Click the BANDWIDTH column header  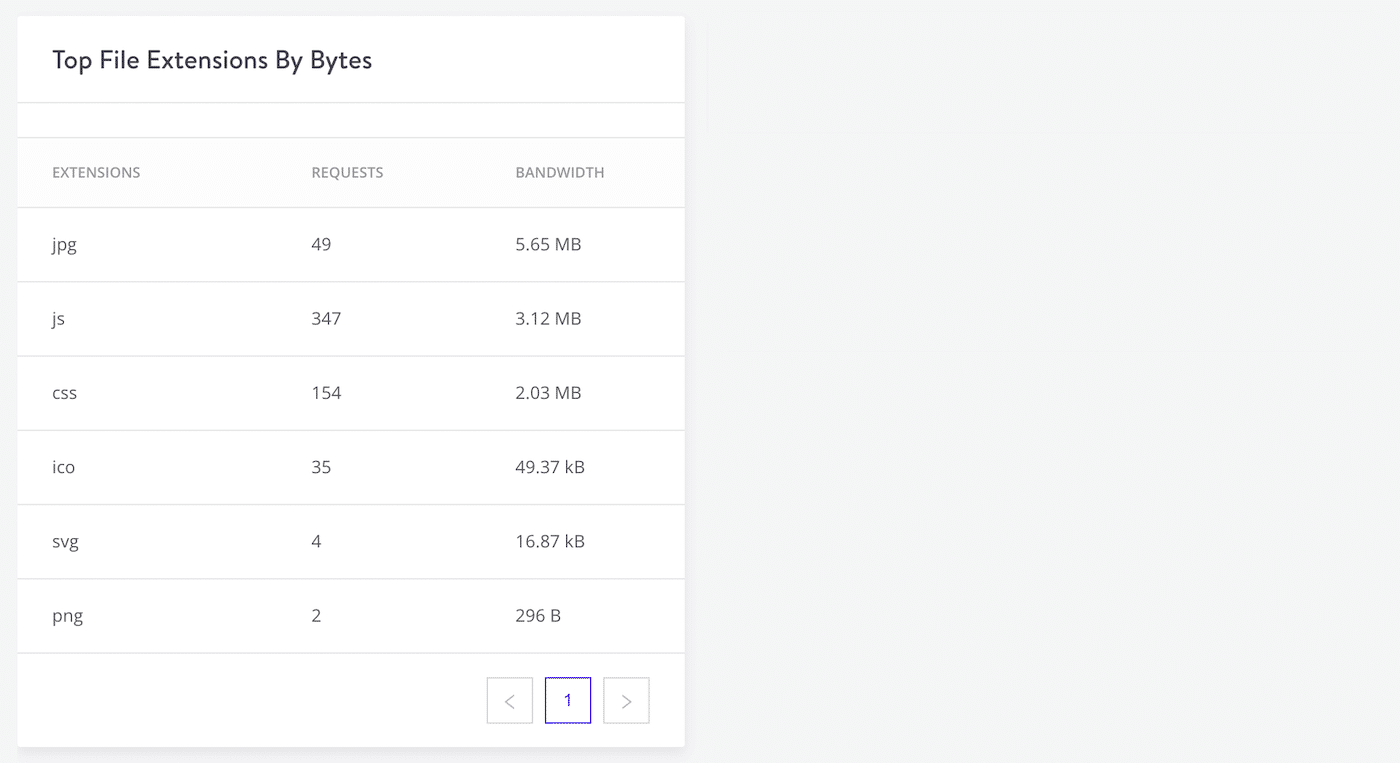559,172
